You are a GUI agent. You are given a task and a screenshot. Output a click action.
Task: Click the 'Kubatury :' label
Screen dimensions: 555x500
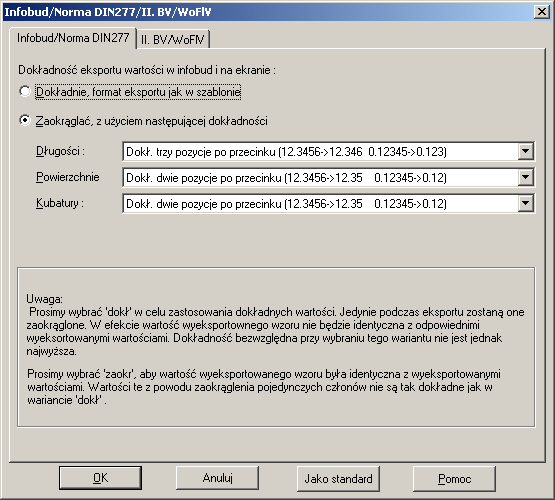60,203
